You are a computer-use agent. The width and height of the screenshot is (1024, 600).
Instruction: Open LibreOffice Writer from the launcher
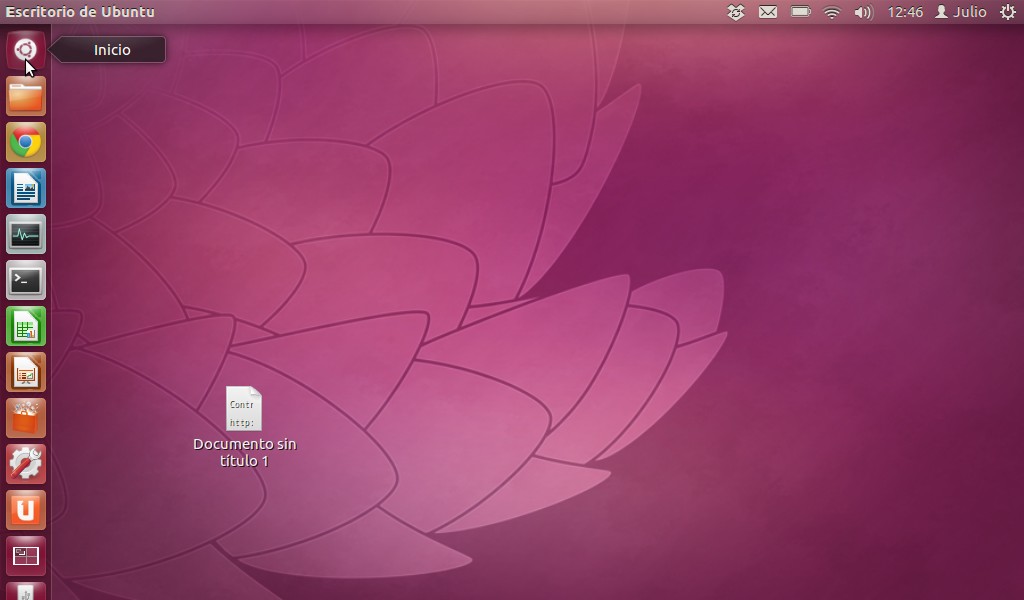click(25, 188)
